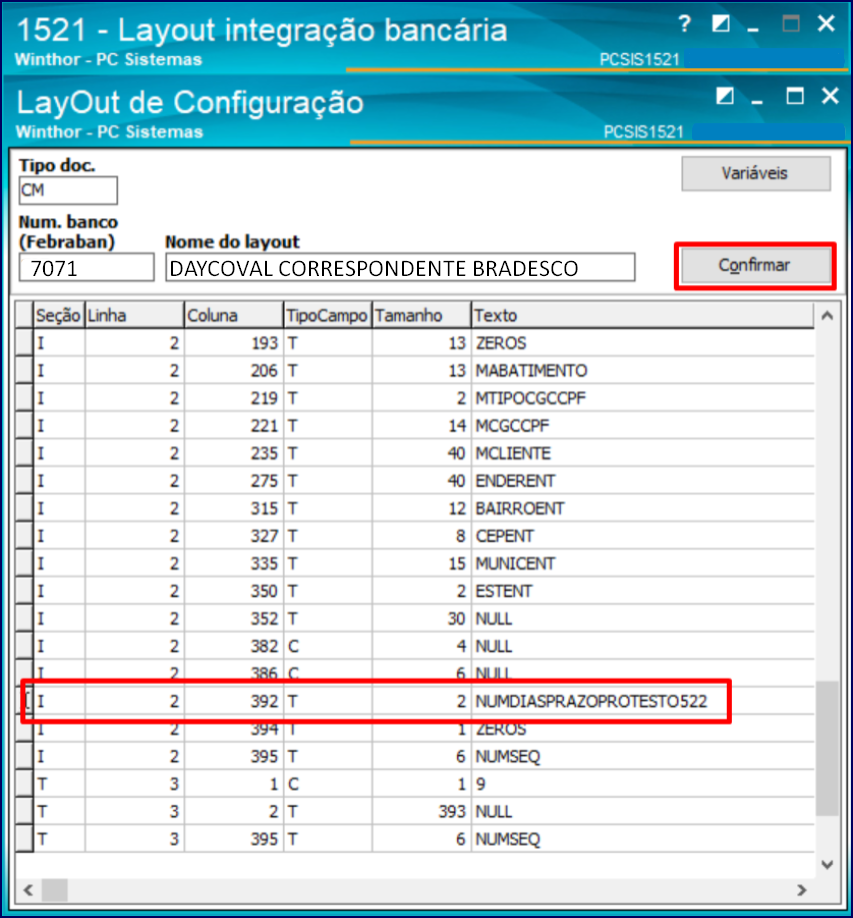
Task: Click the Confirmar button
Action: point(756,265)
